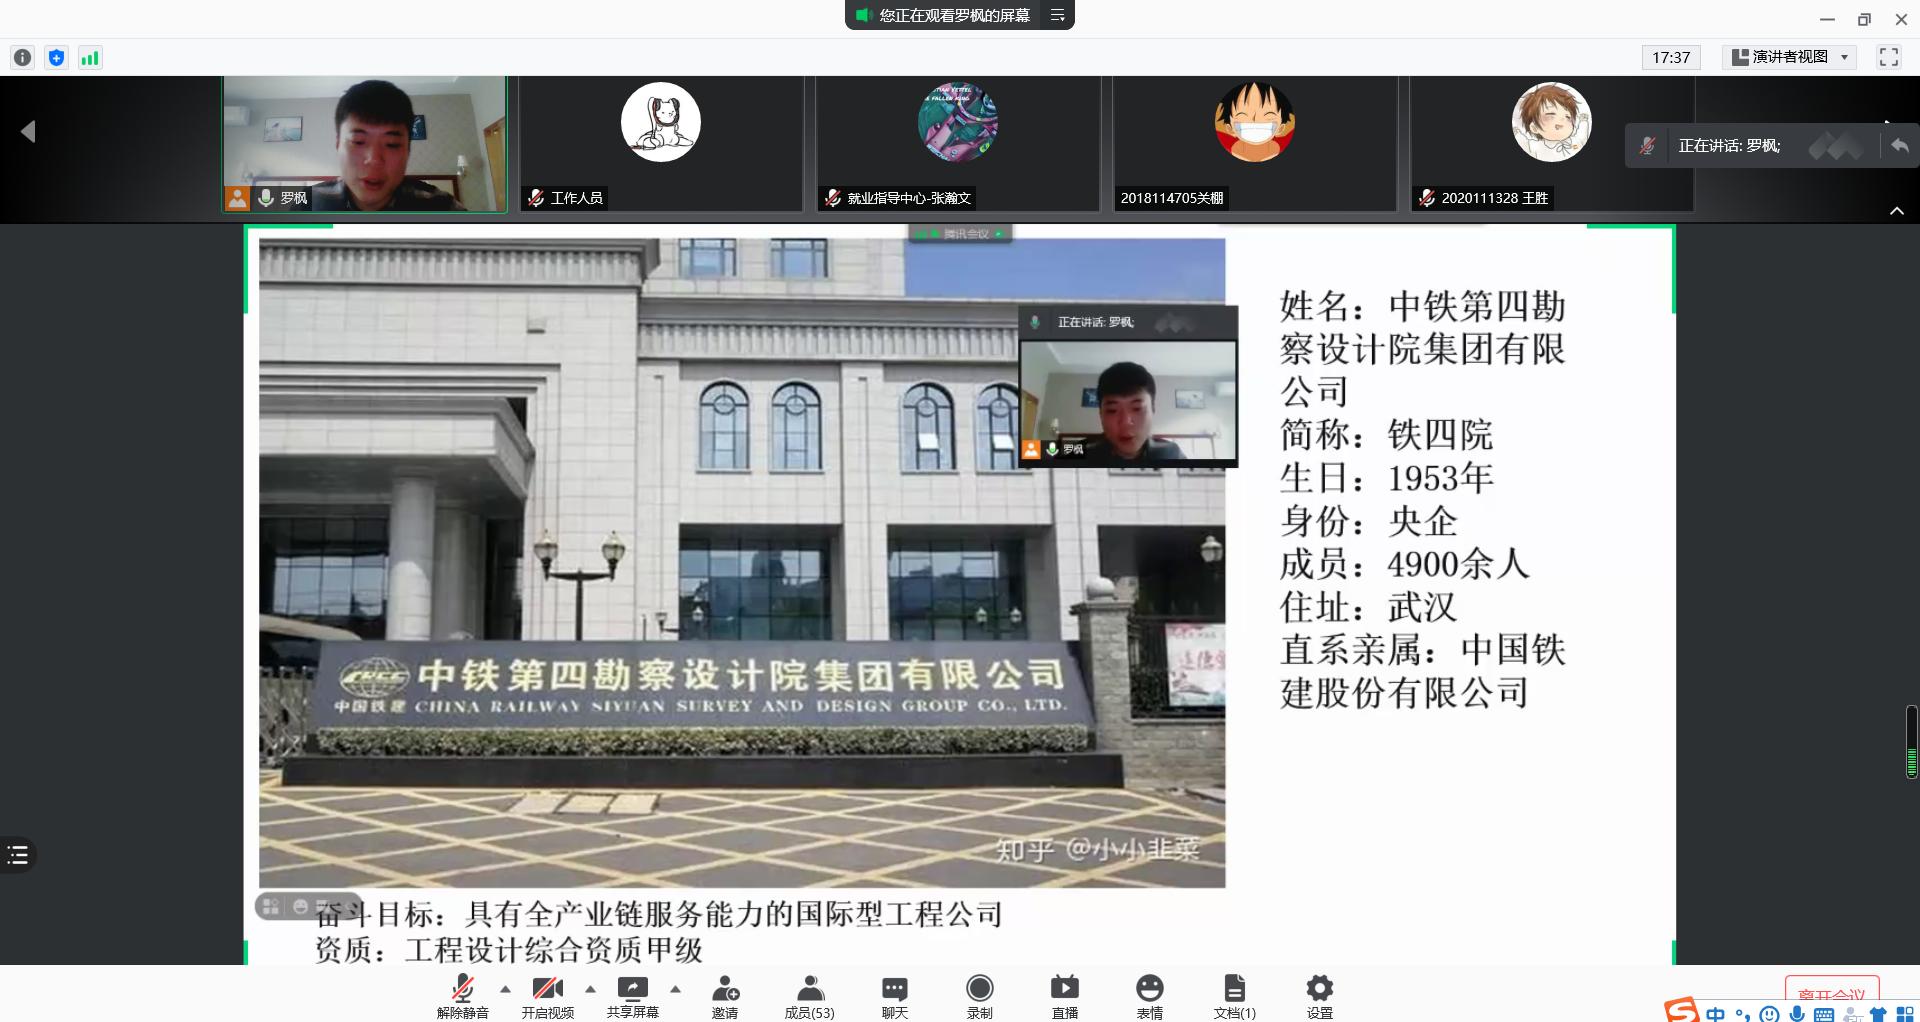Open the 成员(53) members list
1920x1022 pixels.
click(x=809, y=996)
